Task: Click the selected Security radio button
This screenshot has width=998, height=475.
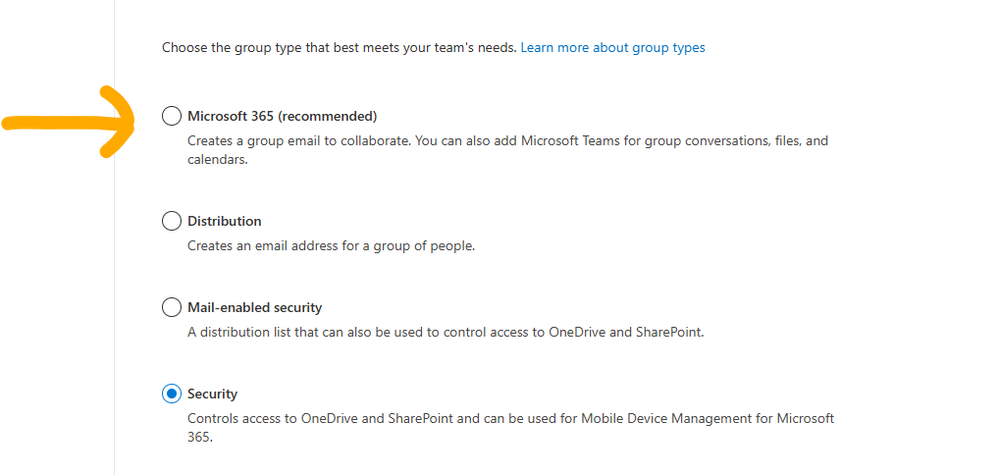Action: click(x=171, y=394)
